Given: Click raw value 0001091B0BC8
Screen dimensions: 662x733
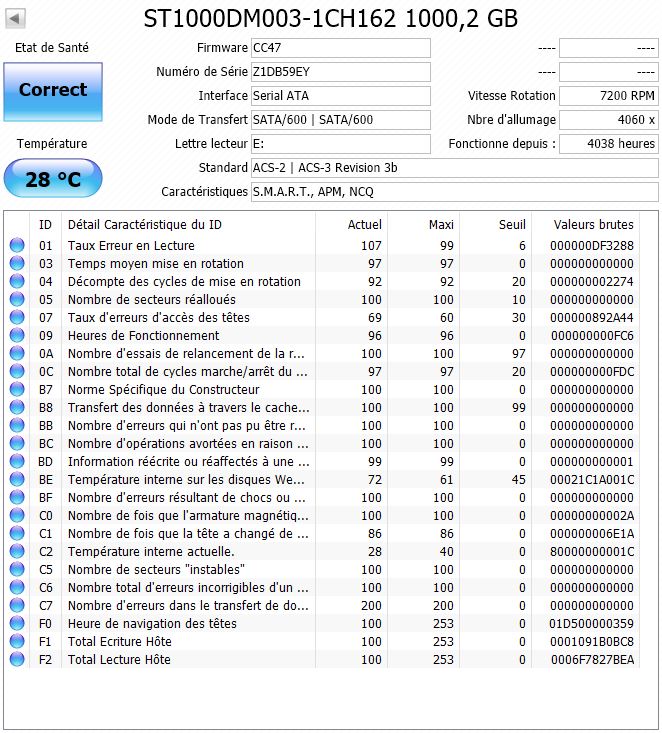Looking at the screenshot, I should pos(591,641).
